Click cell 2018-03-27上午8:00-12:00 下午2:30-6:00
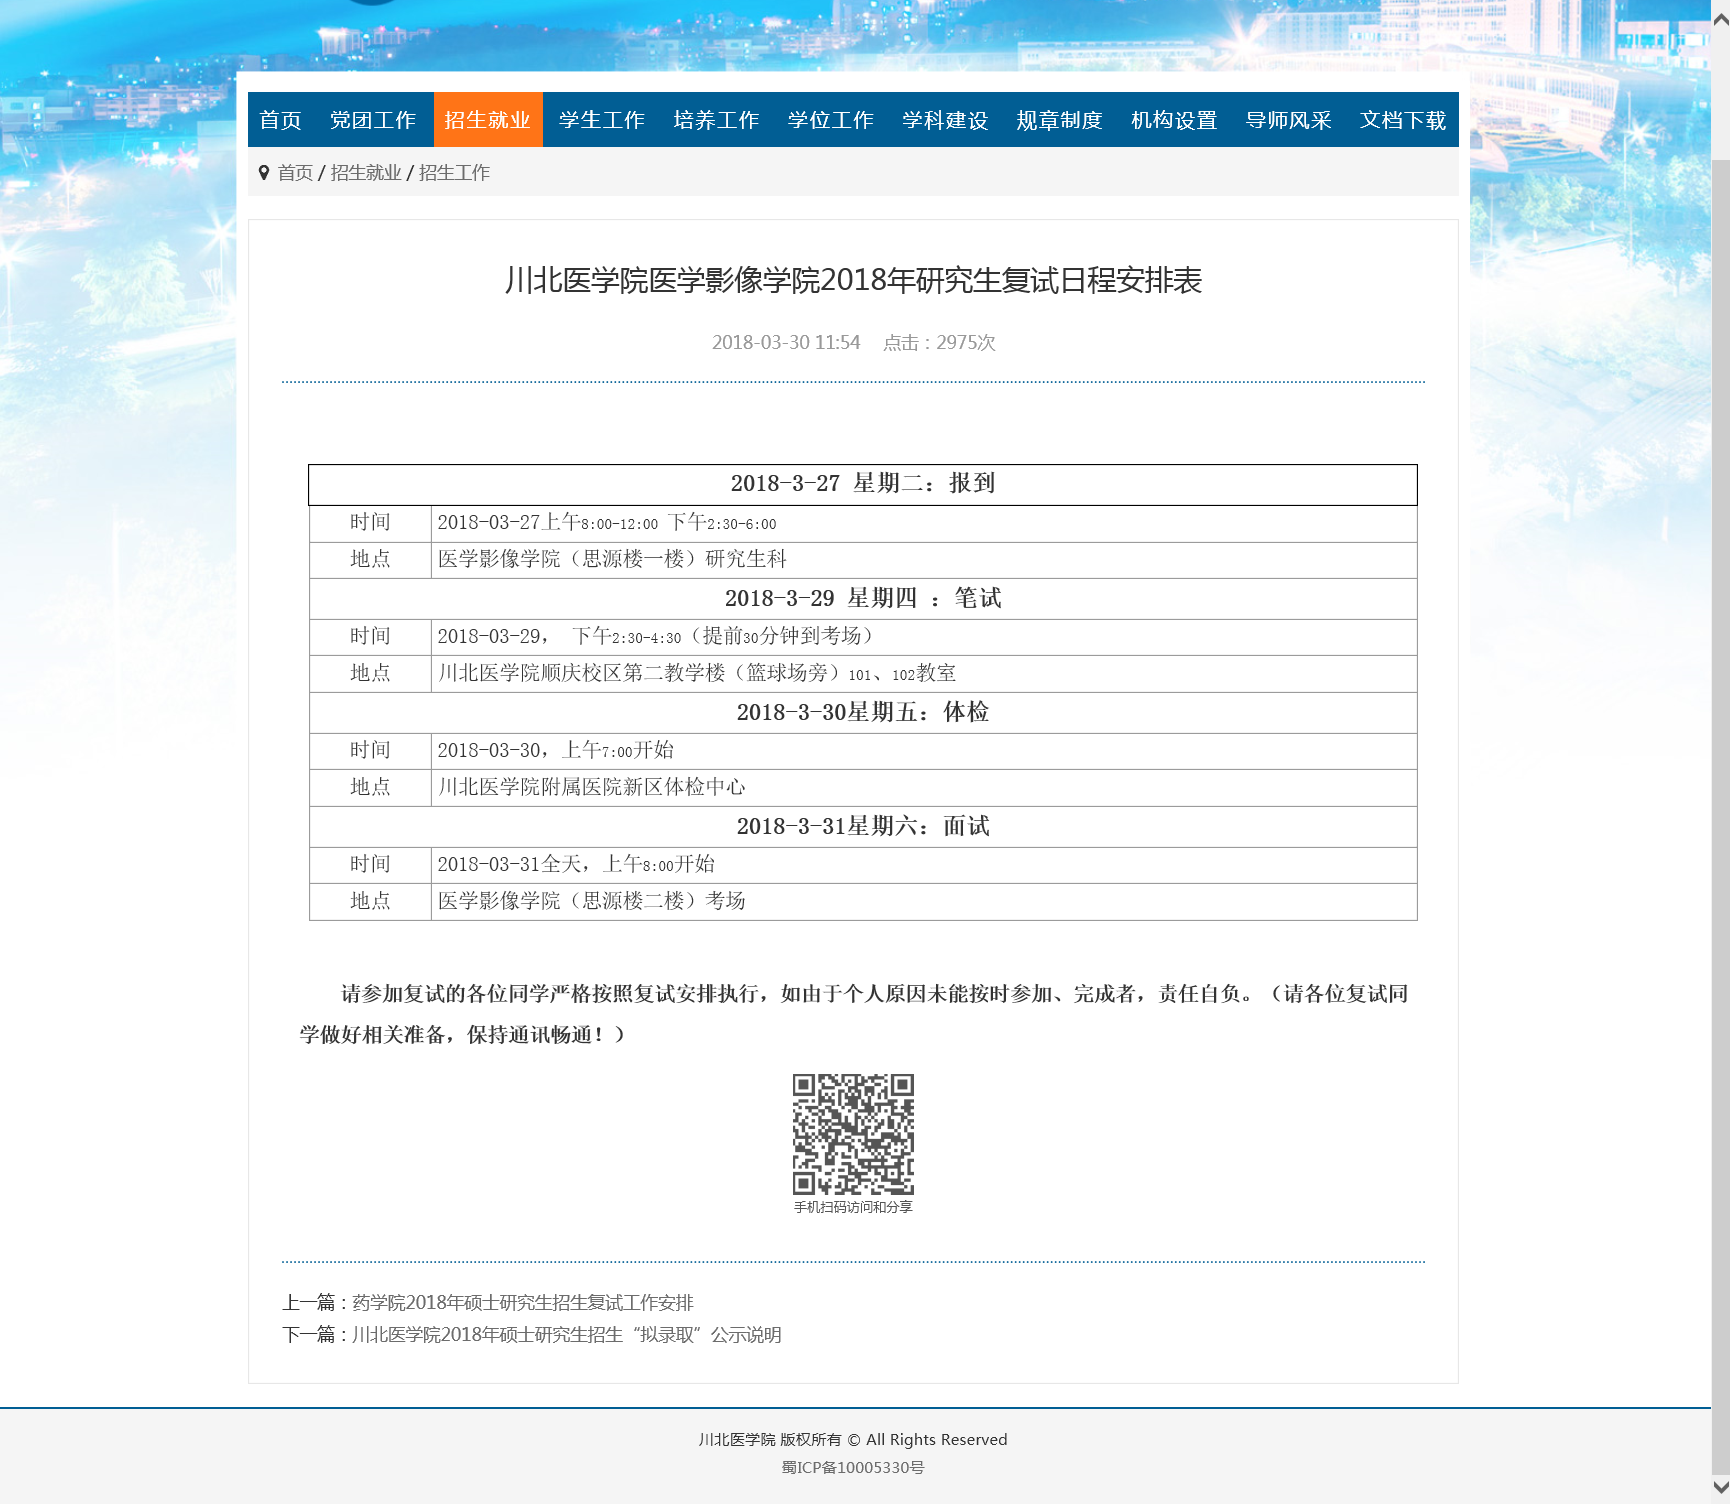This screenshot has width=1730, height=1504. (x=924, y=523)
